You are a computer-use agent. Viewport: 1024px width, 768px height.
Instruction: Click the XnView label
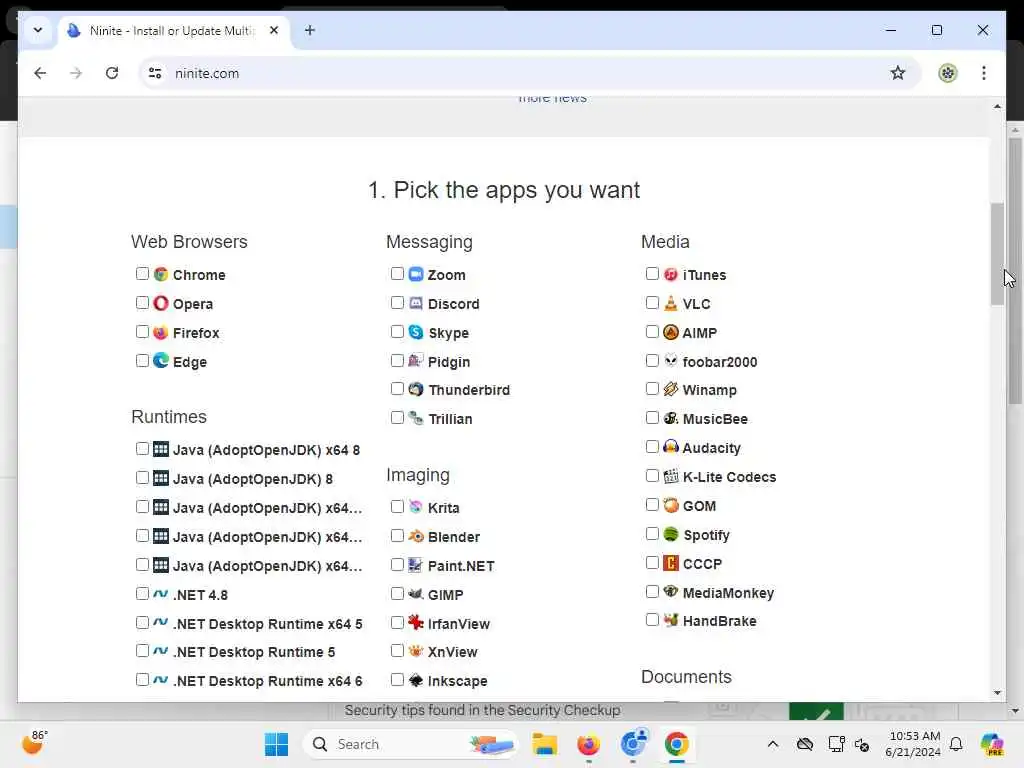pos(453,652)
